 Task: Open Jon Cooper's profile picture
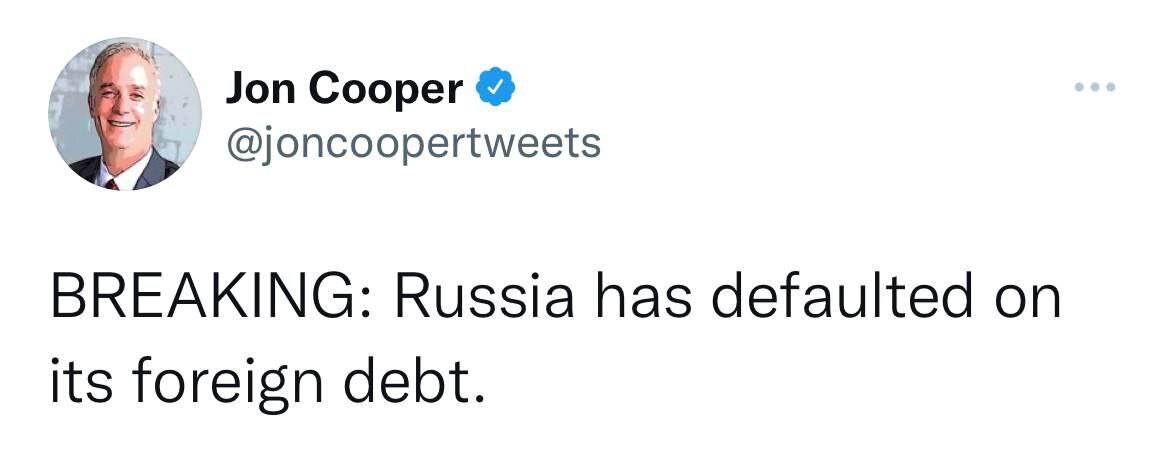124,113
